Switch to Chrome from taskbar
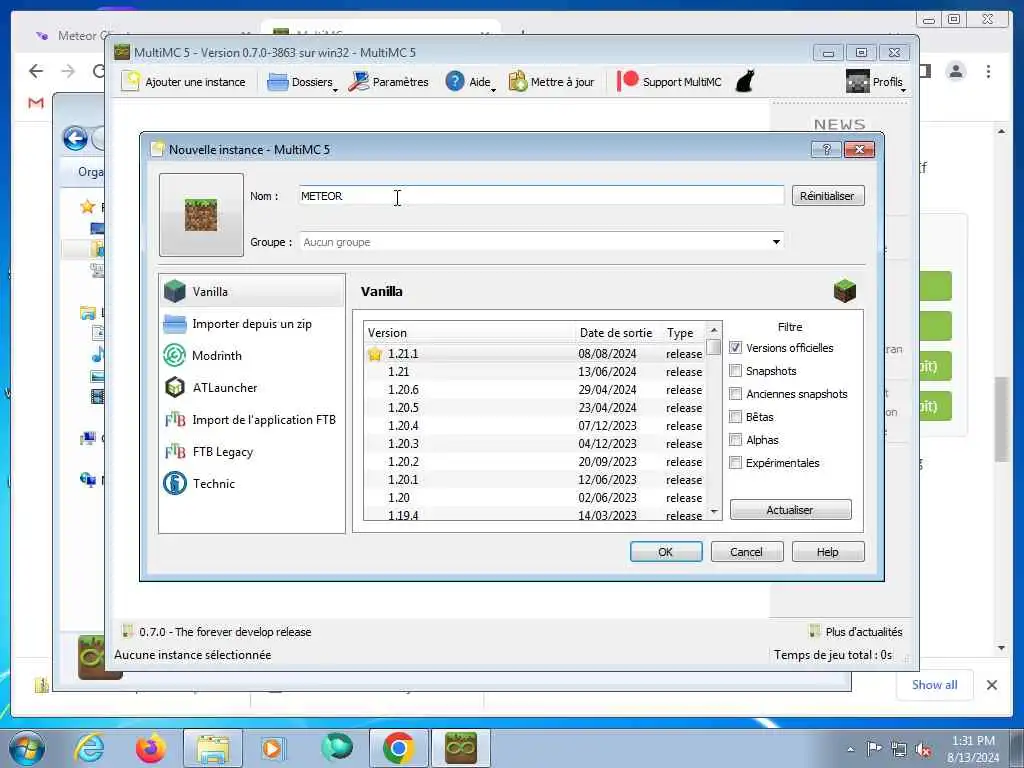This screenshot has height=768, width=1024. click(x=398, y=748)
